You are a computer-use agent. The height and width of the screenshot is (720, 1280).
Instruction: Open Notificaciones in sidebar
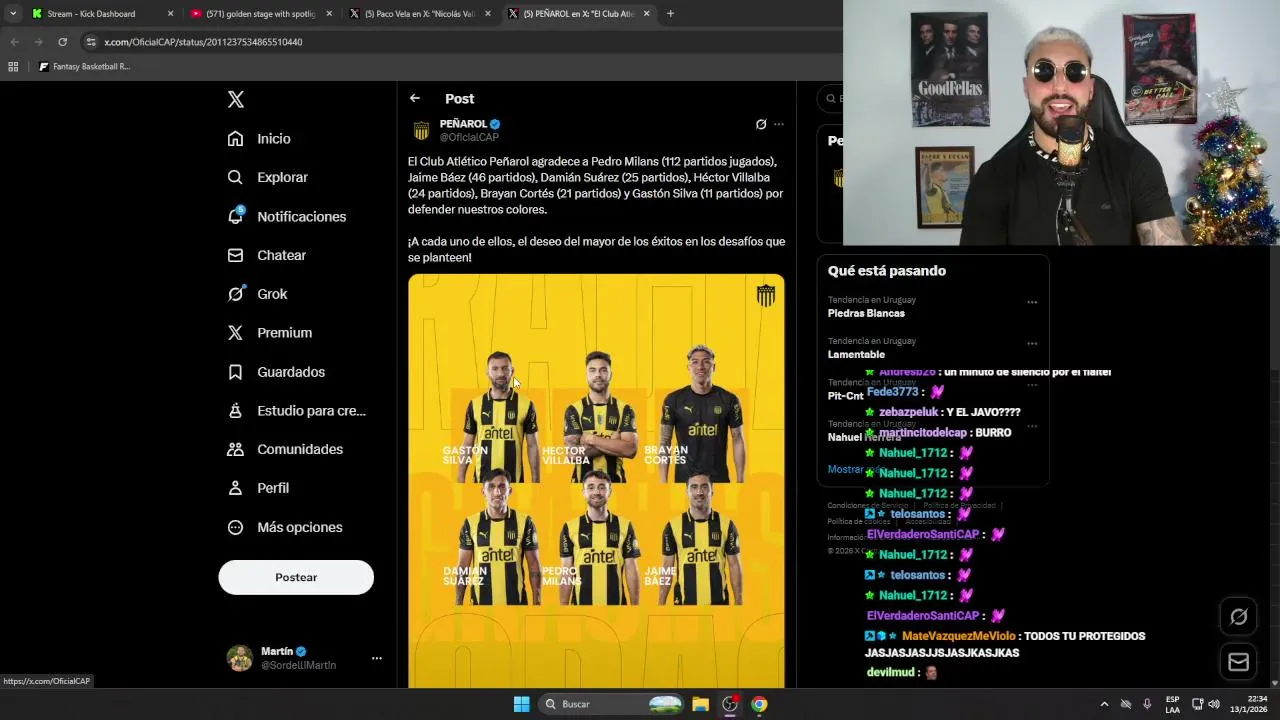pyautogui.click(x=286, y=216)
